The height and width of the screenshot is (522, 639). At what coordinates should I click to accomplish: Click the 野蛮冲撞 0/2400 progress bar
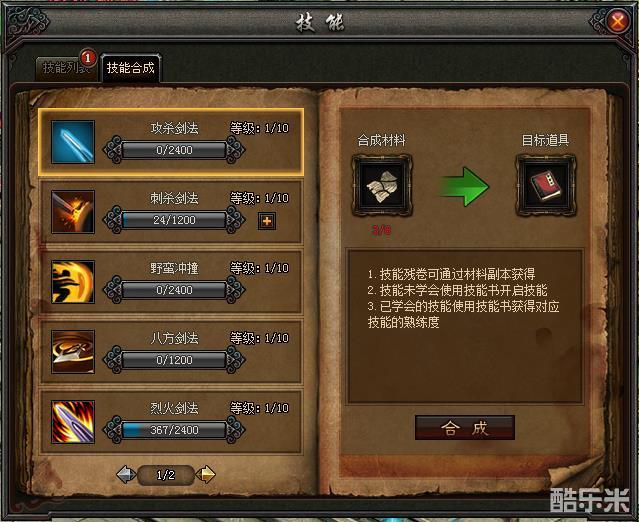(x=174, y=290)
